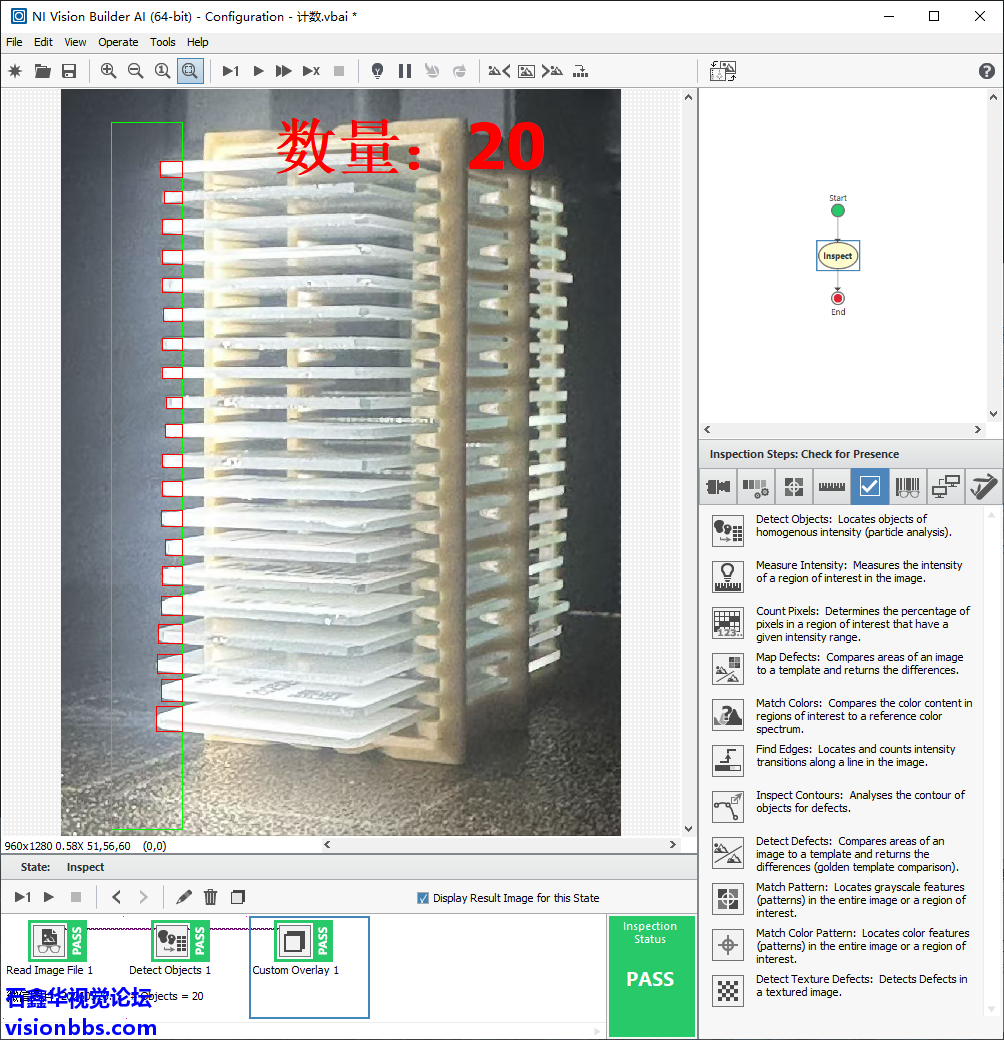Select the Detect Objects 1 step
Image resolution: width=1004 pixels, height=1040 pixels.
pyautogui.click(x=170, y=941)
